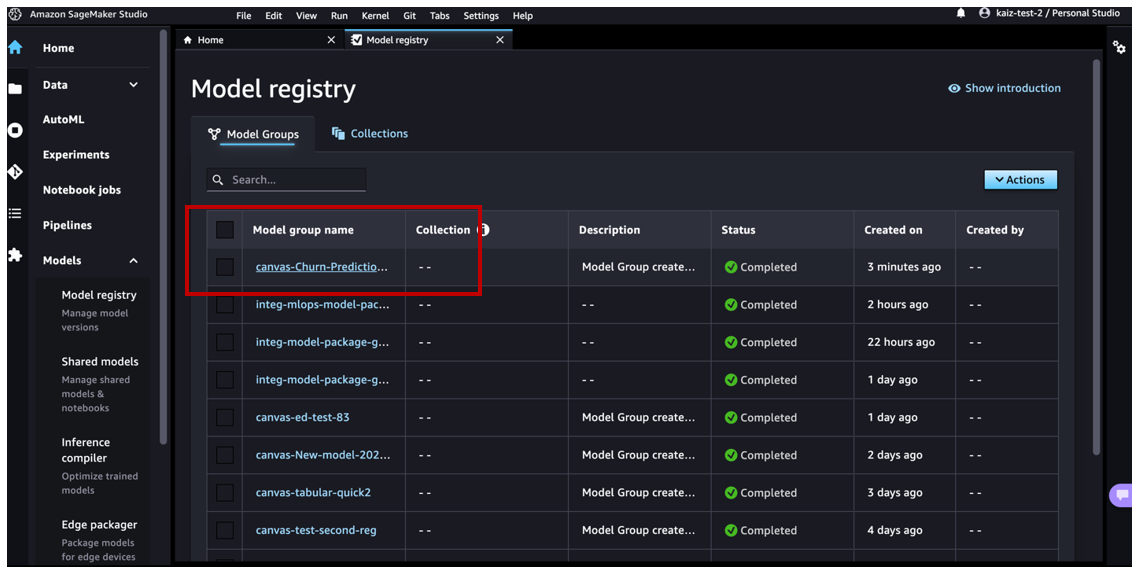The image size is (1138, 572).
Task: Click the model group Search field
Action: [286, 180]
